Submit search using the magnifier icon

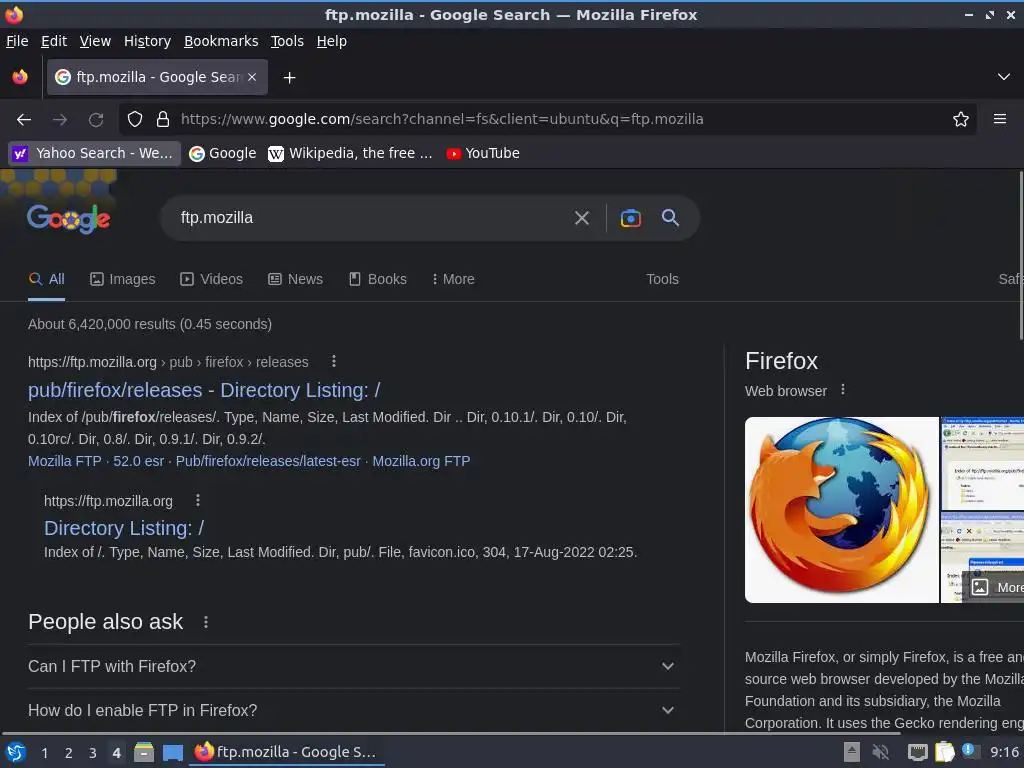tap(670, 217)
